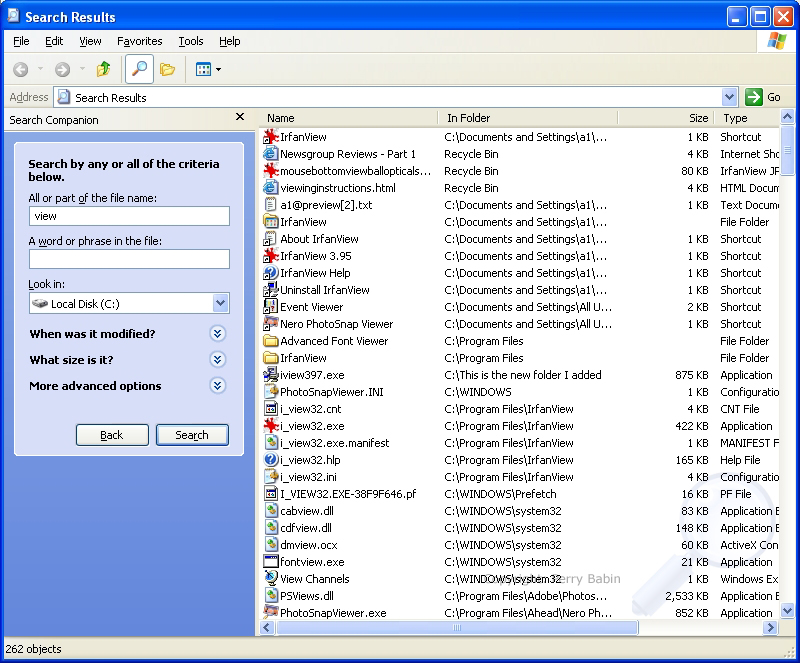This screenshot has width=800, height=663.
Task: Click the Search button in Search Companion
Action: click(192, 435)
